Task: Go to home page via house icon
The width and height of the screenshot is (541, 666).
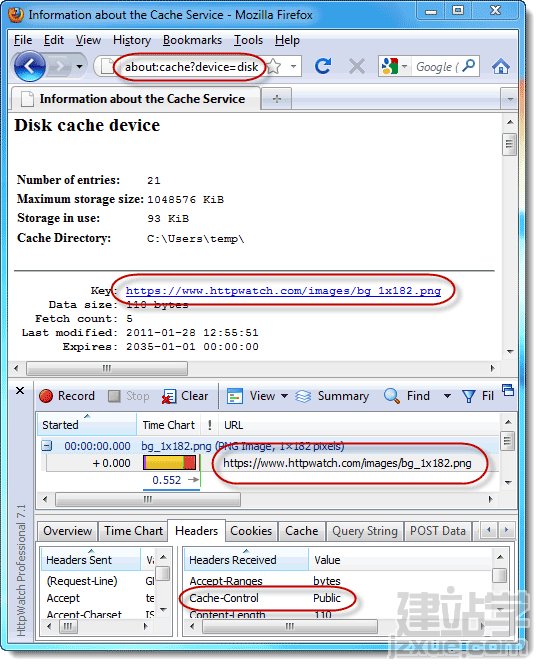Action: point(501,66)
